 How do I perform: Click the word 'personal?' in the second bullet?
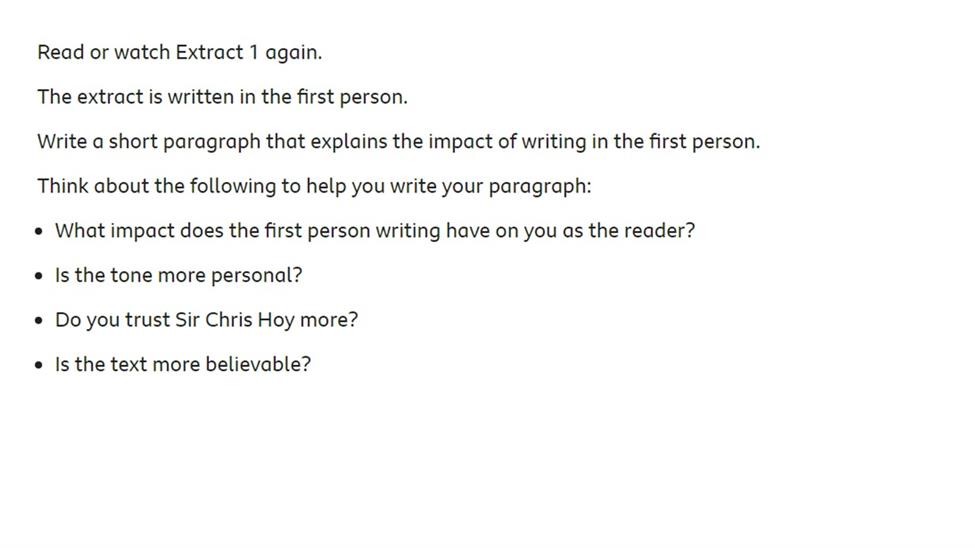256,276
